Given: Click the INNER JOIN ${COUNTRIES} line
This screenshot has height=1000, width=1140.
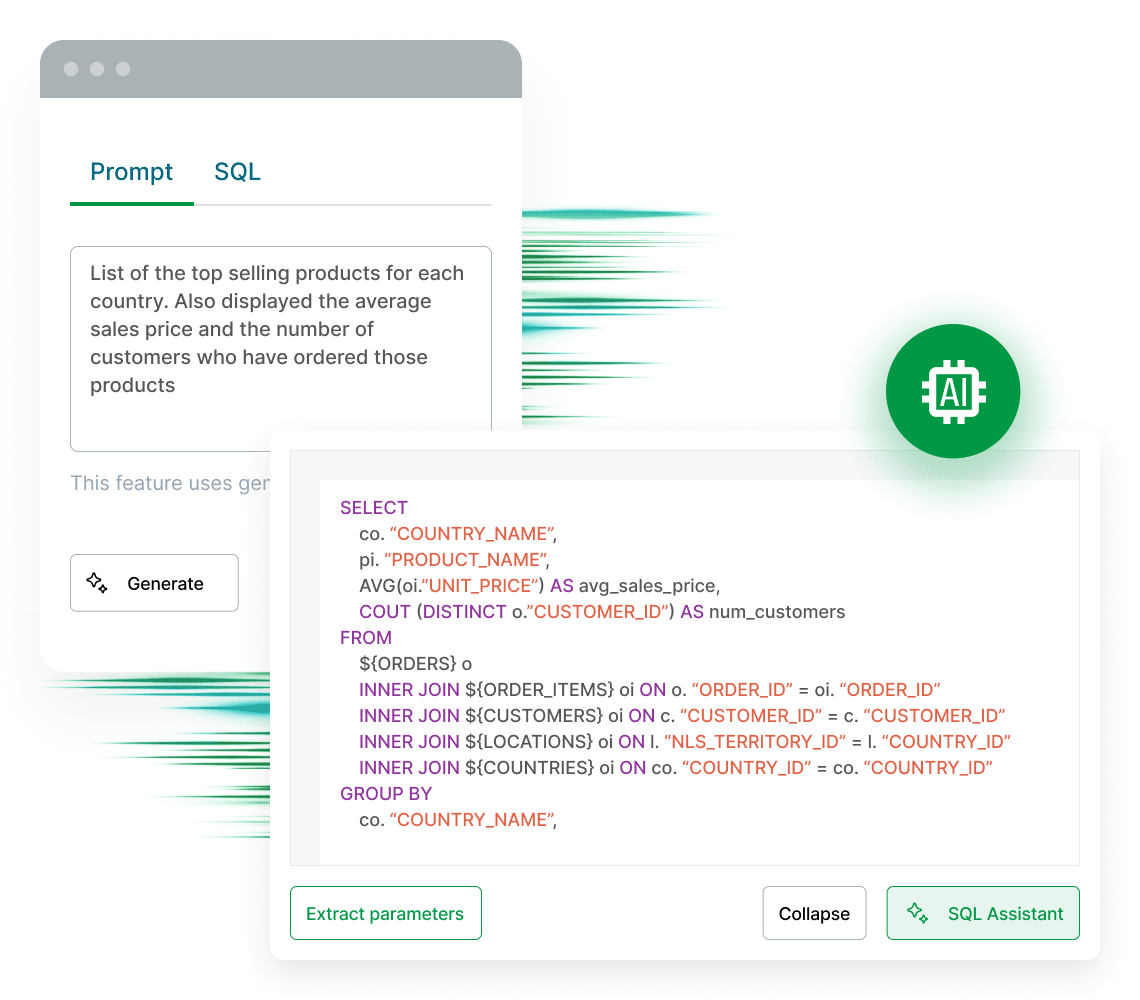Looking at the screenshot, I should 676,768.
